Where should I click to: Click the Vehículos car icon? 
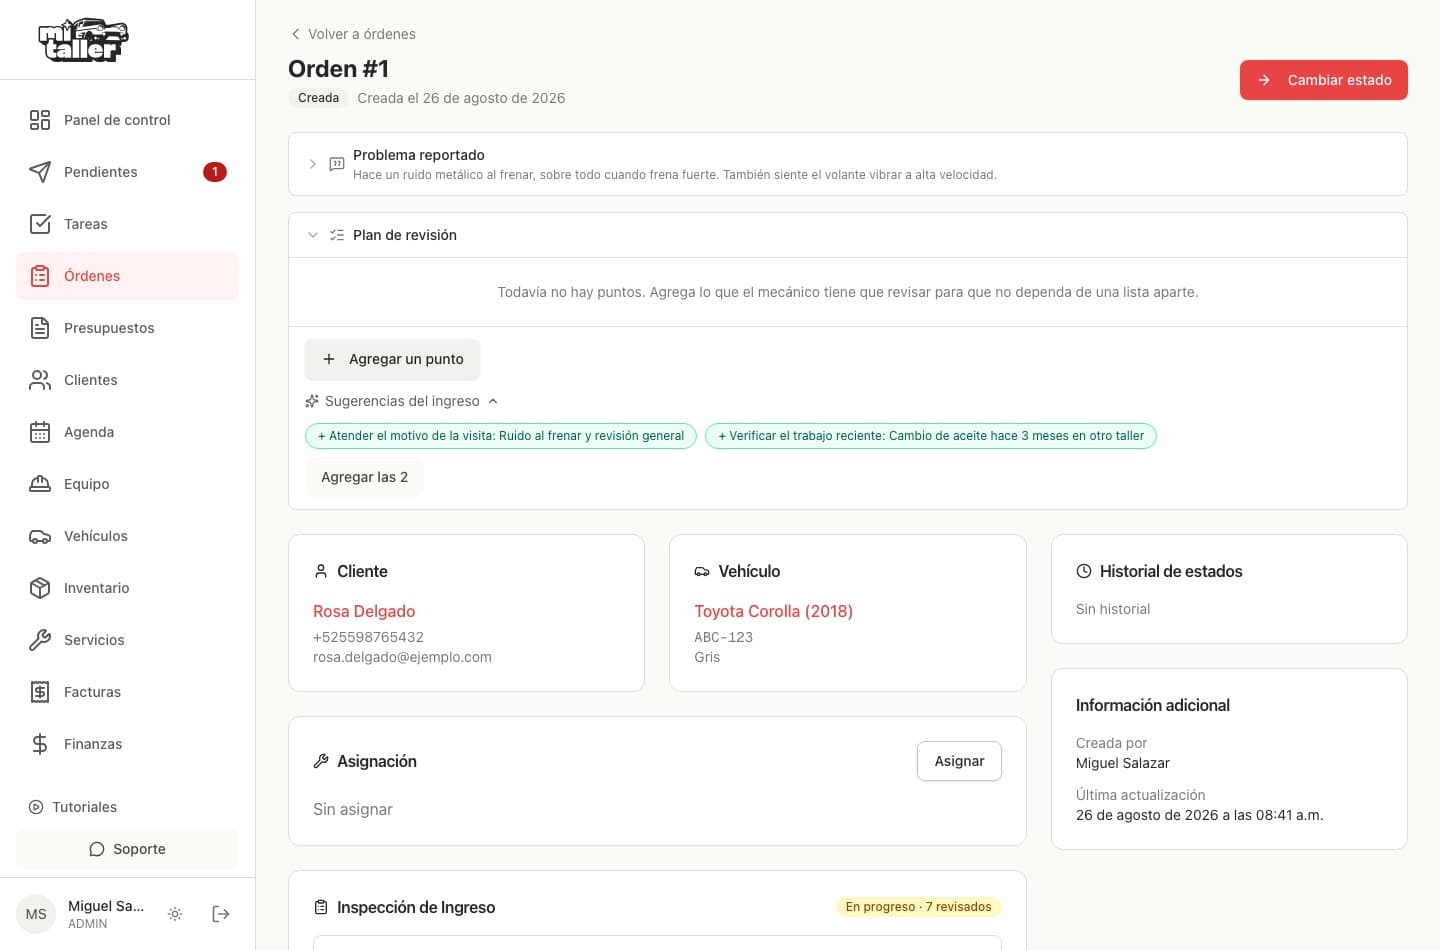pos(40,536)
